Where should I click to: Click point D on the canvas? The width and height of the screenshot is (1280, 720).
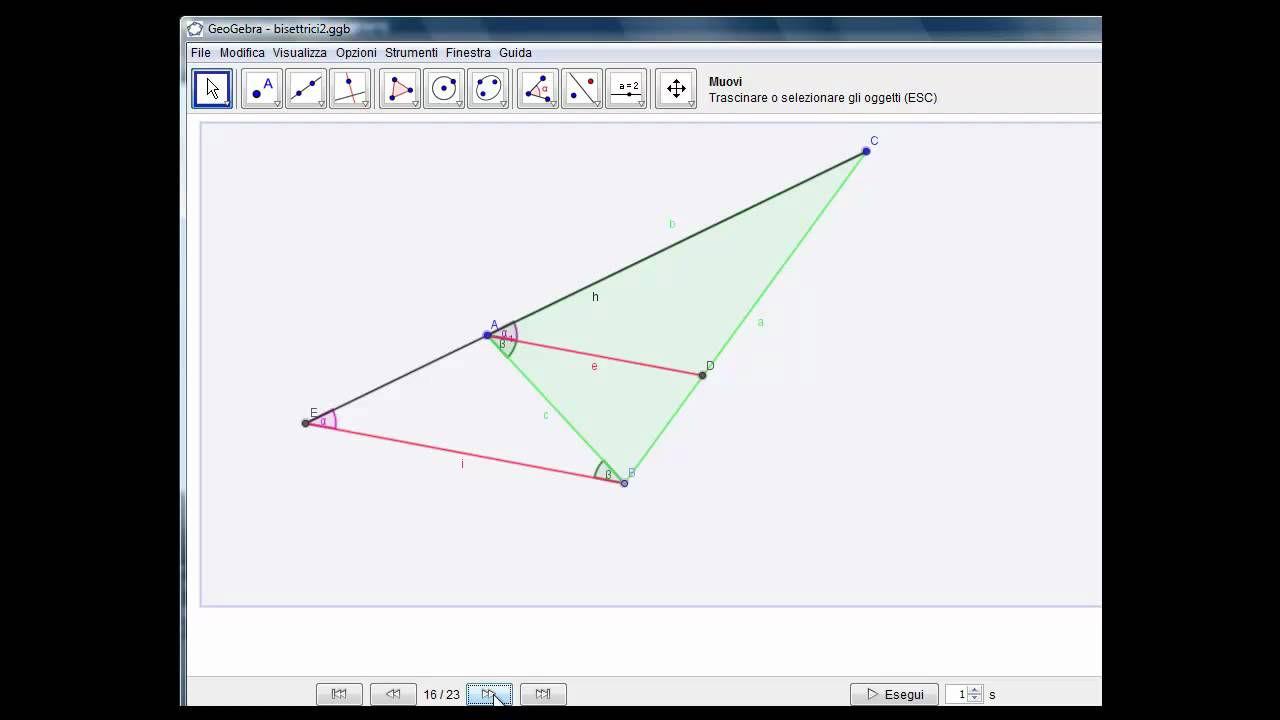pyautogui.click(x=702, y=375)
